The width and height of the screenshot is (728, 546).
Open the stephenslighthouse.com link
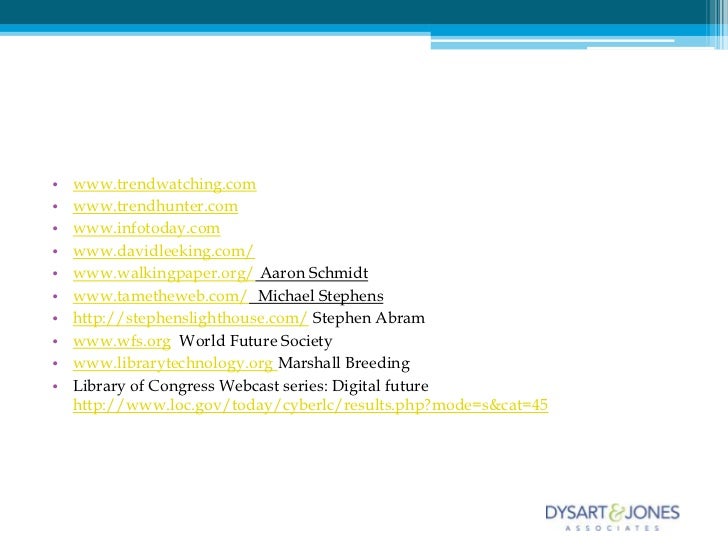(190, 318)
